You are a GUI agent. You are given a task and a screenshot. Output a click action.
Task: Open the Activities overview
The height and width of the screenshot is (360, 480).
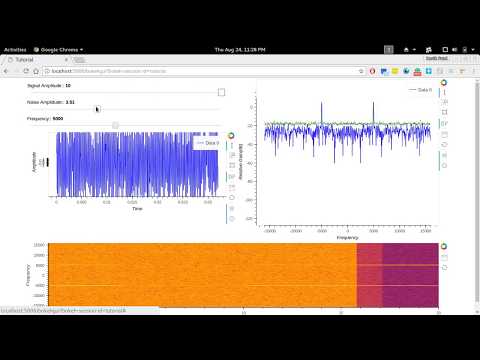click(x=15, y=50)
